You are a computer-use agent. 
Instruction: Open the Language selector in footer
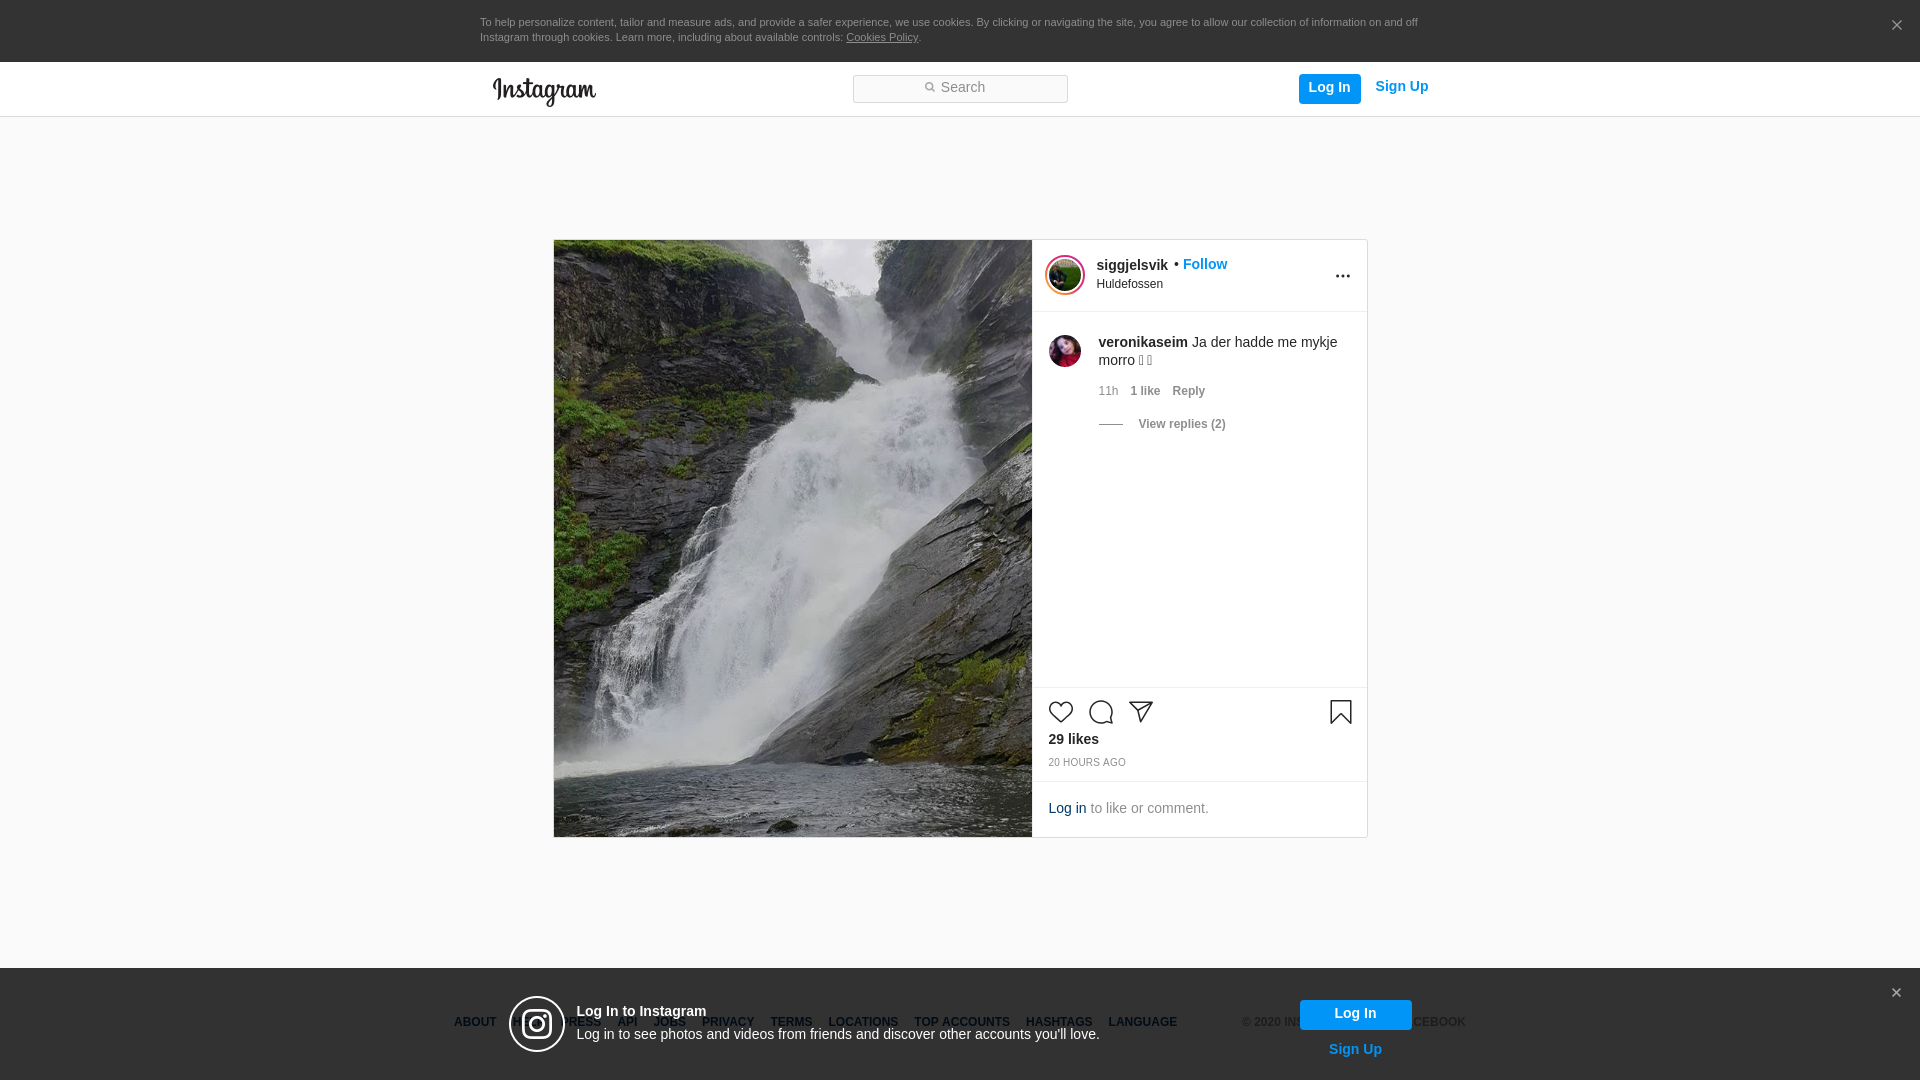[1142, 1022]
